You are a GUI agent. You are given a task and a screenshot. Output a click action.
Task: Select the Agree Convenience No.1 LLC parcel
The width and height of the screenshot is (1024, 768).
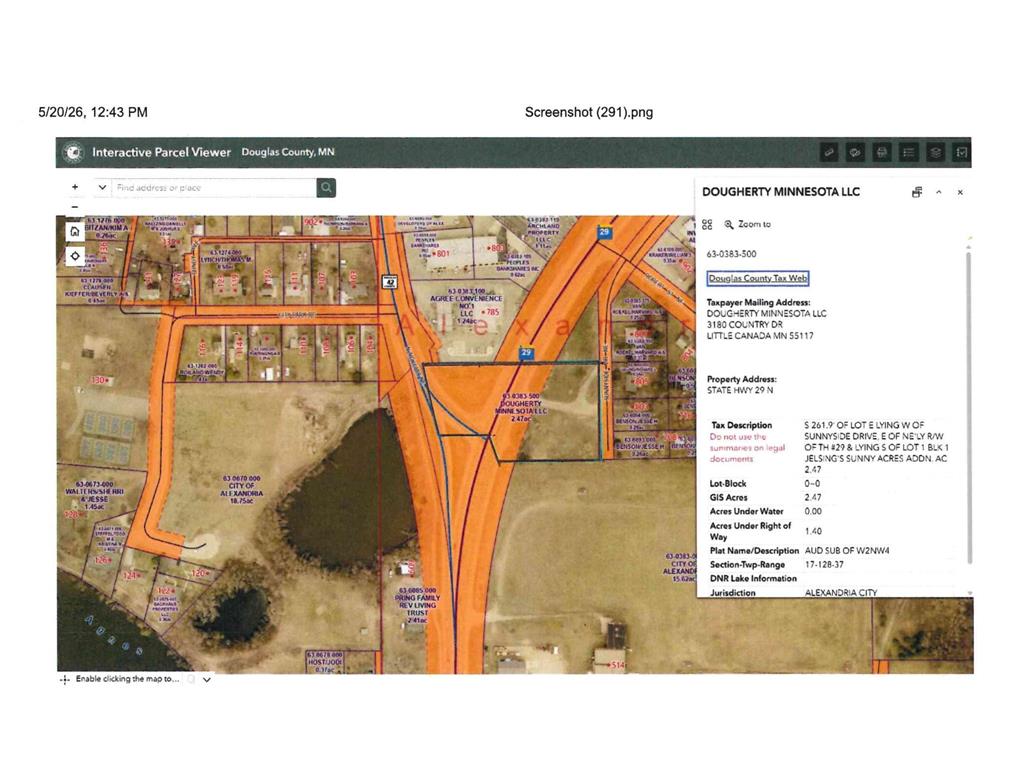[466, 306]
